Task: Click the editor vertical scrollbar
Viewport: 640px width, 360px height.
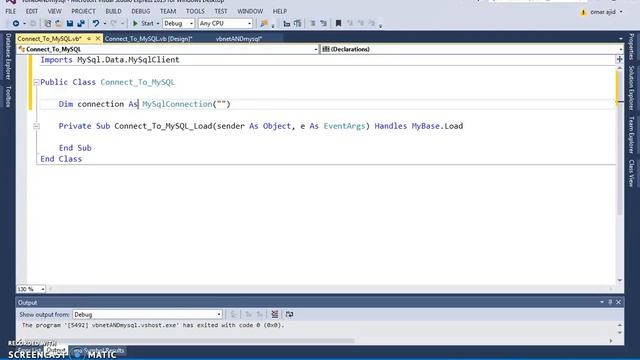Action: point(620,173)
